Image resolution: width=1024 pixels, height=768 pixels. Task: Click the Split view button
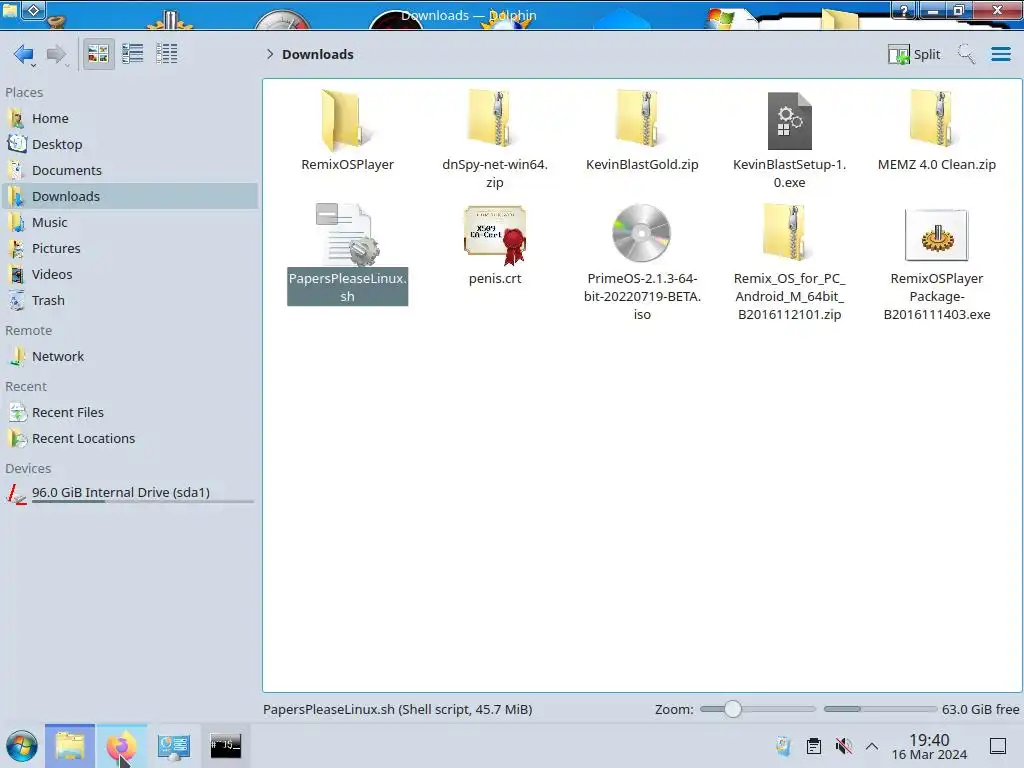click(x=914, y=54)
